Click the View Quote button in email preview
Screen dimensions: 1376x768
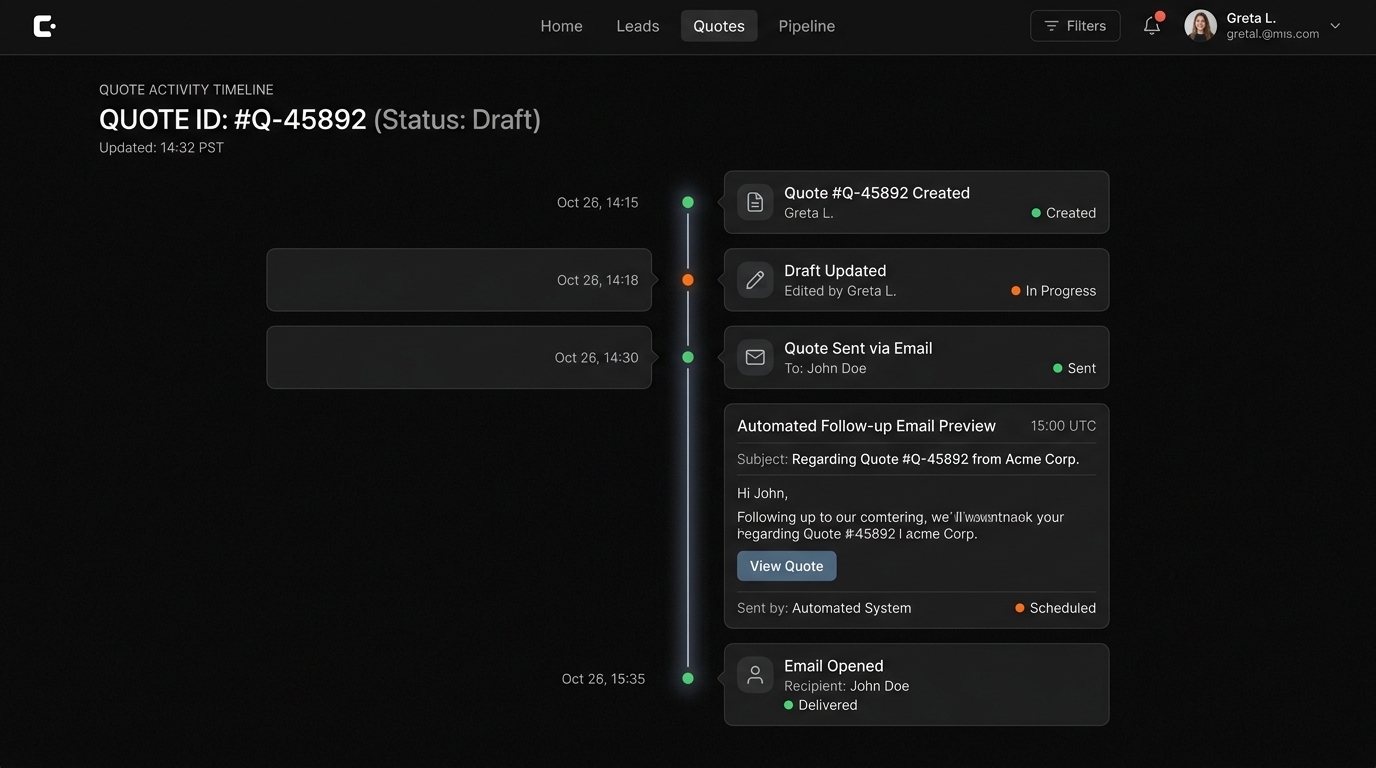pos(786,566)
